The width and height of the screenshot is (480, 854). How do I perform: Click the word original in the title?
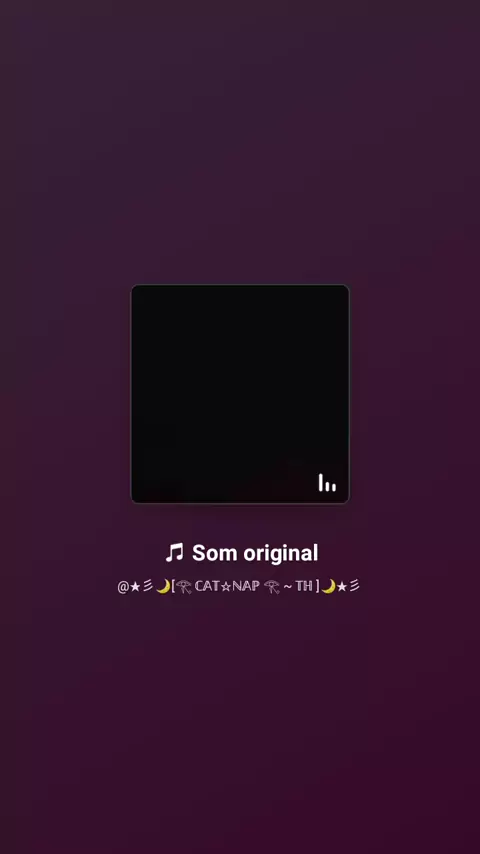pyautogui.click(x=281, y=553)
